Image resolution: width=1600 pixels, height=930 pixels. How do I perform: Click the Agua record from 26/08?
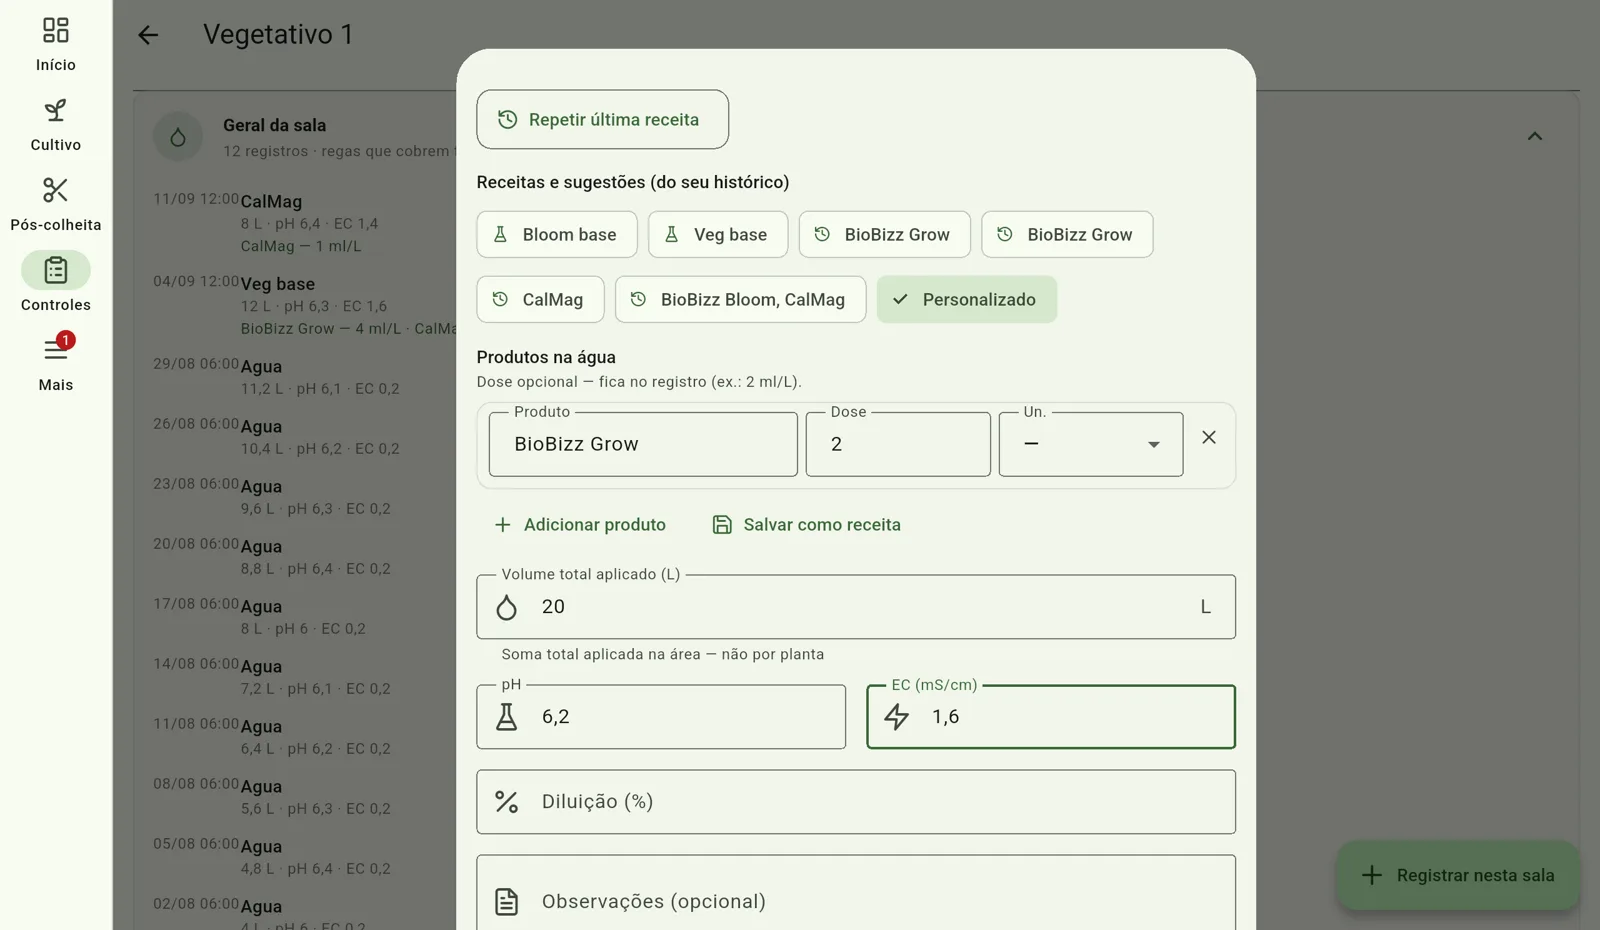point(305,437)
